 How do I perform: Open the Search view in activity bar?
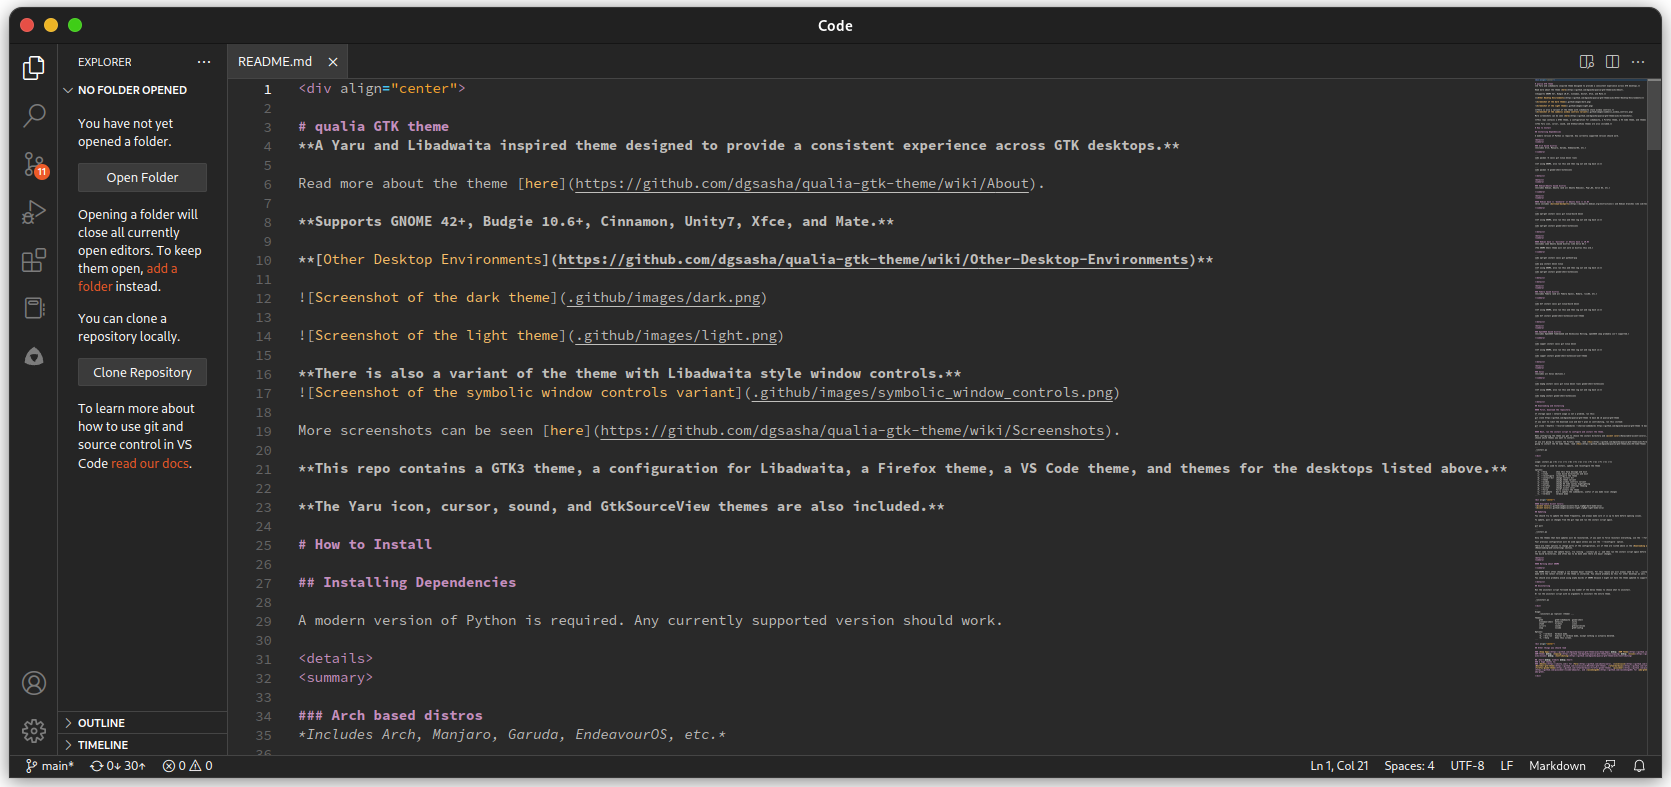[x=34, y=116]
